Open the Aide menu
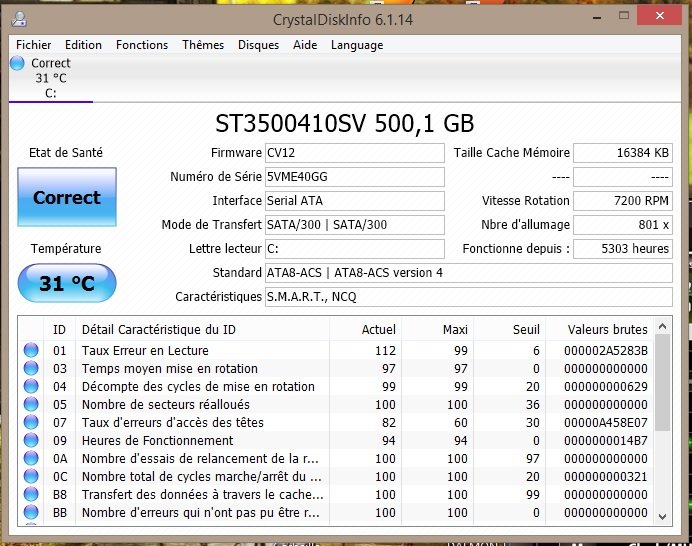The width and height of the screenshot is (692, 546). point(305,45)
